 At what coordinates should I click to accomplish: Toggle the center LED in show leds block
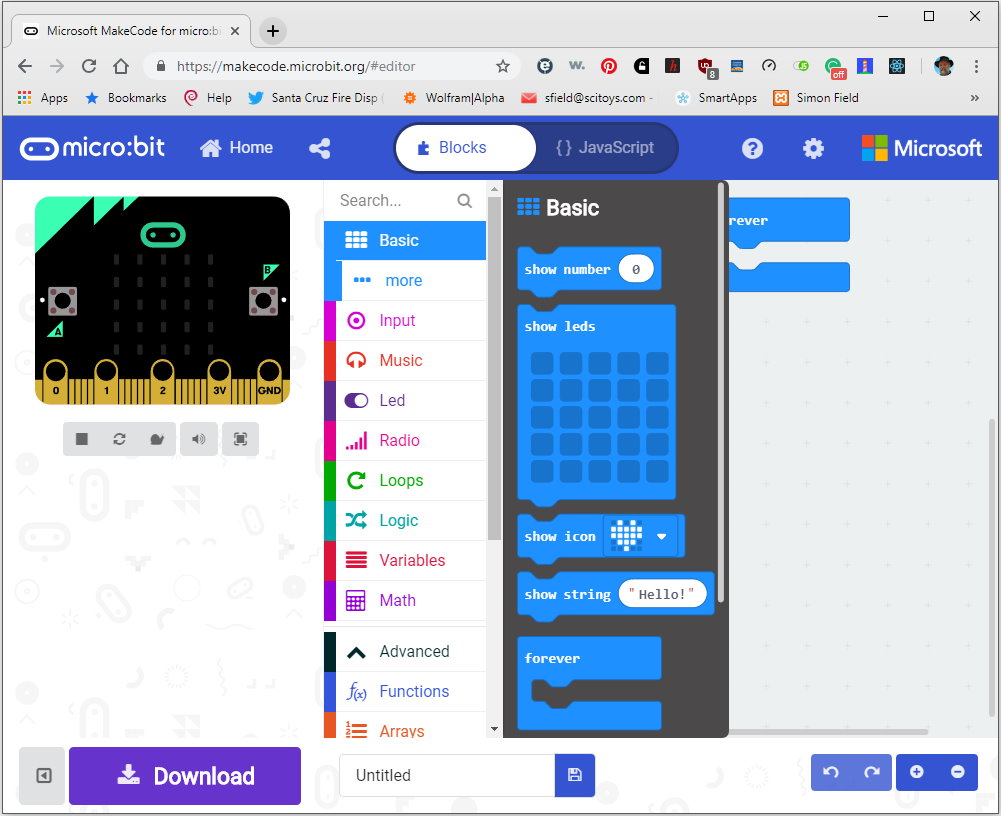(599, 418)
